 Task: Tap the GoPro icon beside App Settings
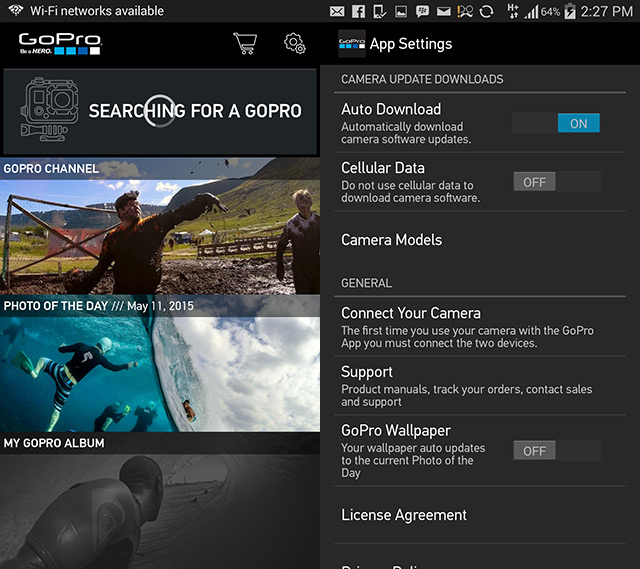tap(351, 43)
